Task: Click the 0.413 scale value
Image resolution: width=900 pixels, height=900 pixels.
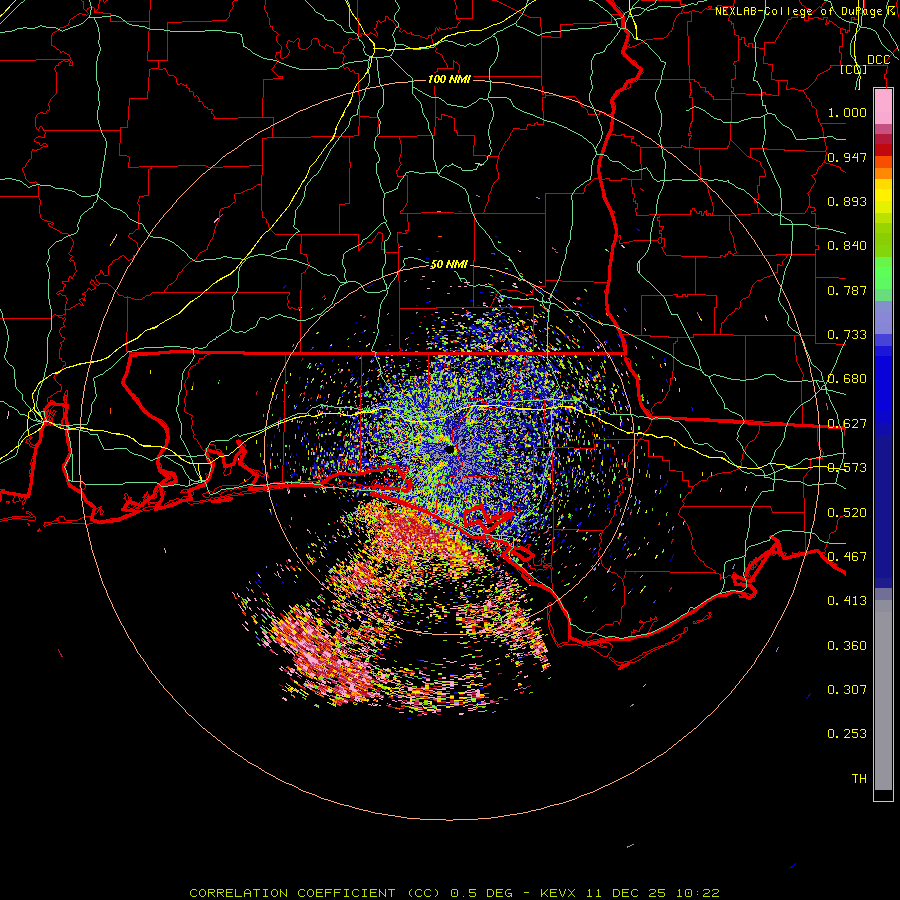Action: pos(847,601)
